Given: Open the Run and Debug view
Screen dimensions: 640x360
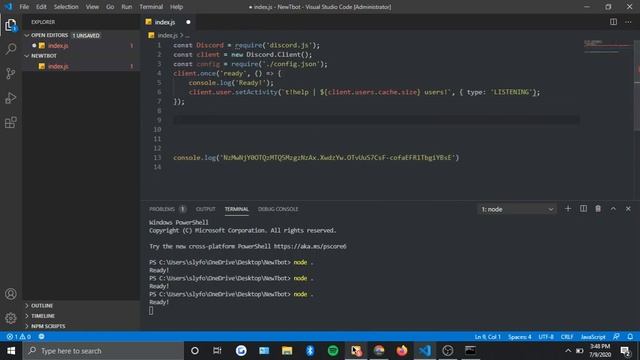Looking at the screenshot, I should (x=11, y=98).
